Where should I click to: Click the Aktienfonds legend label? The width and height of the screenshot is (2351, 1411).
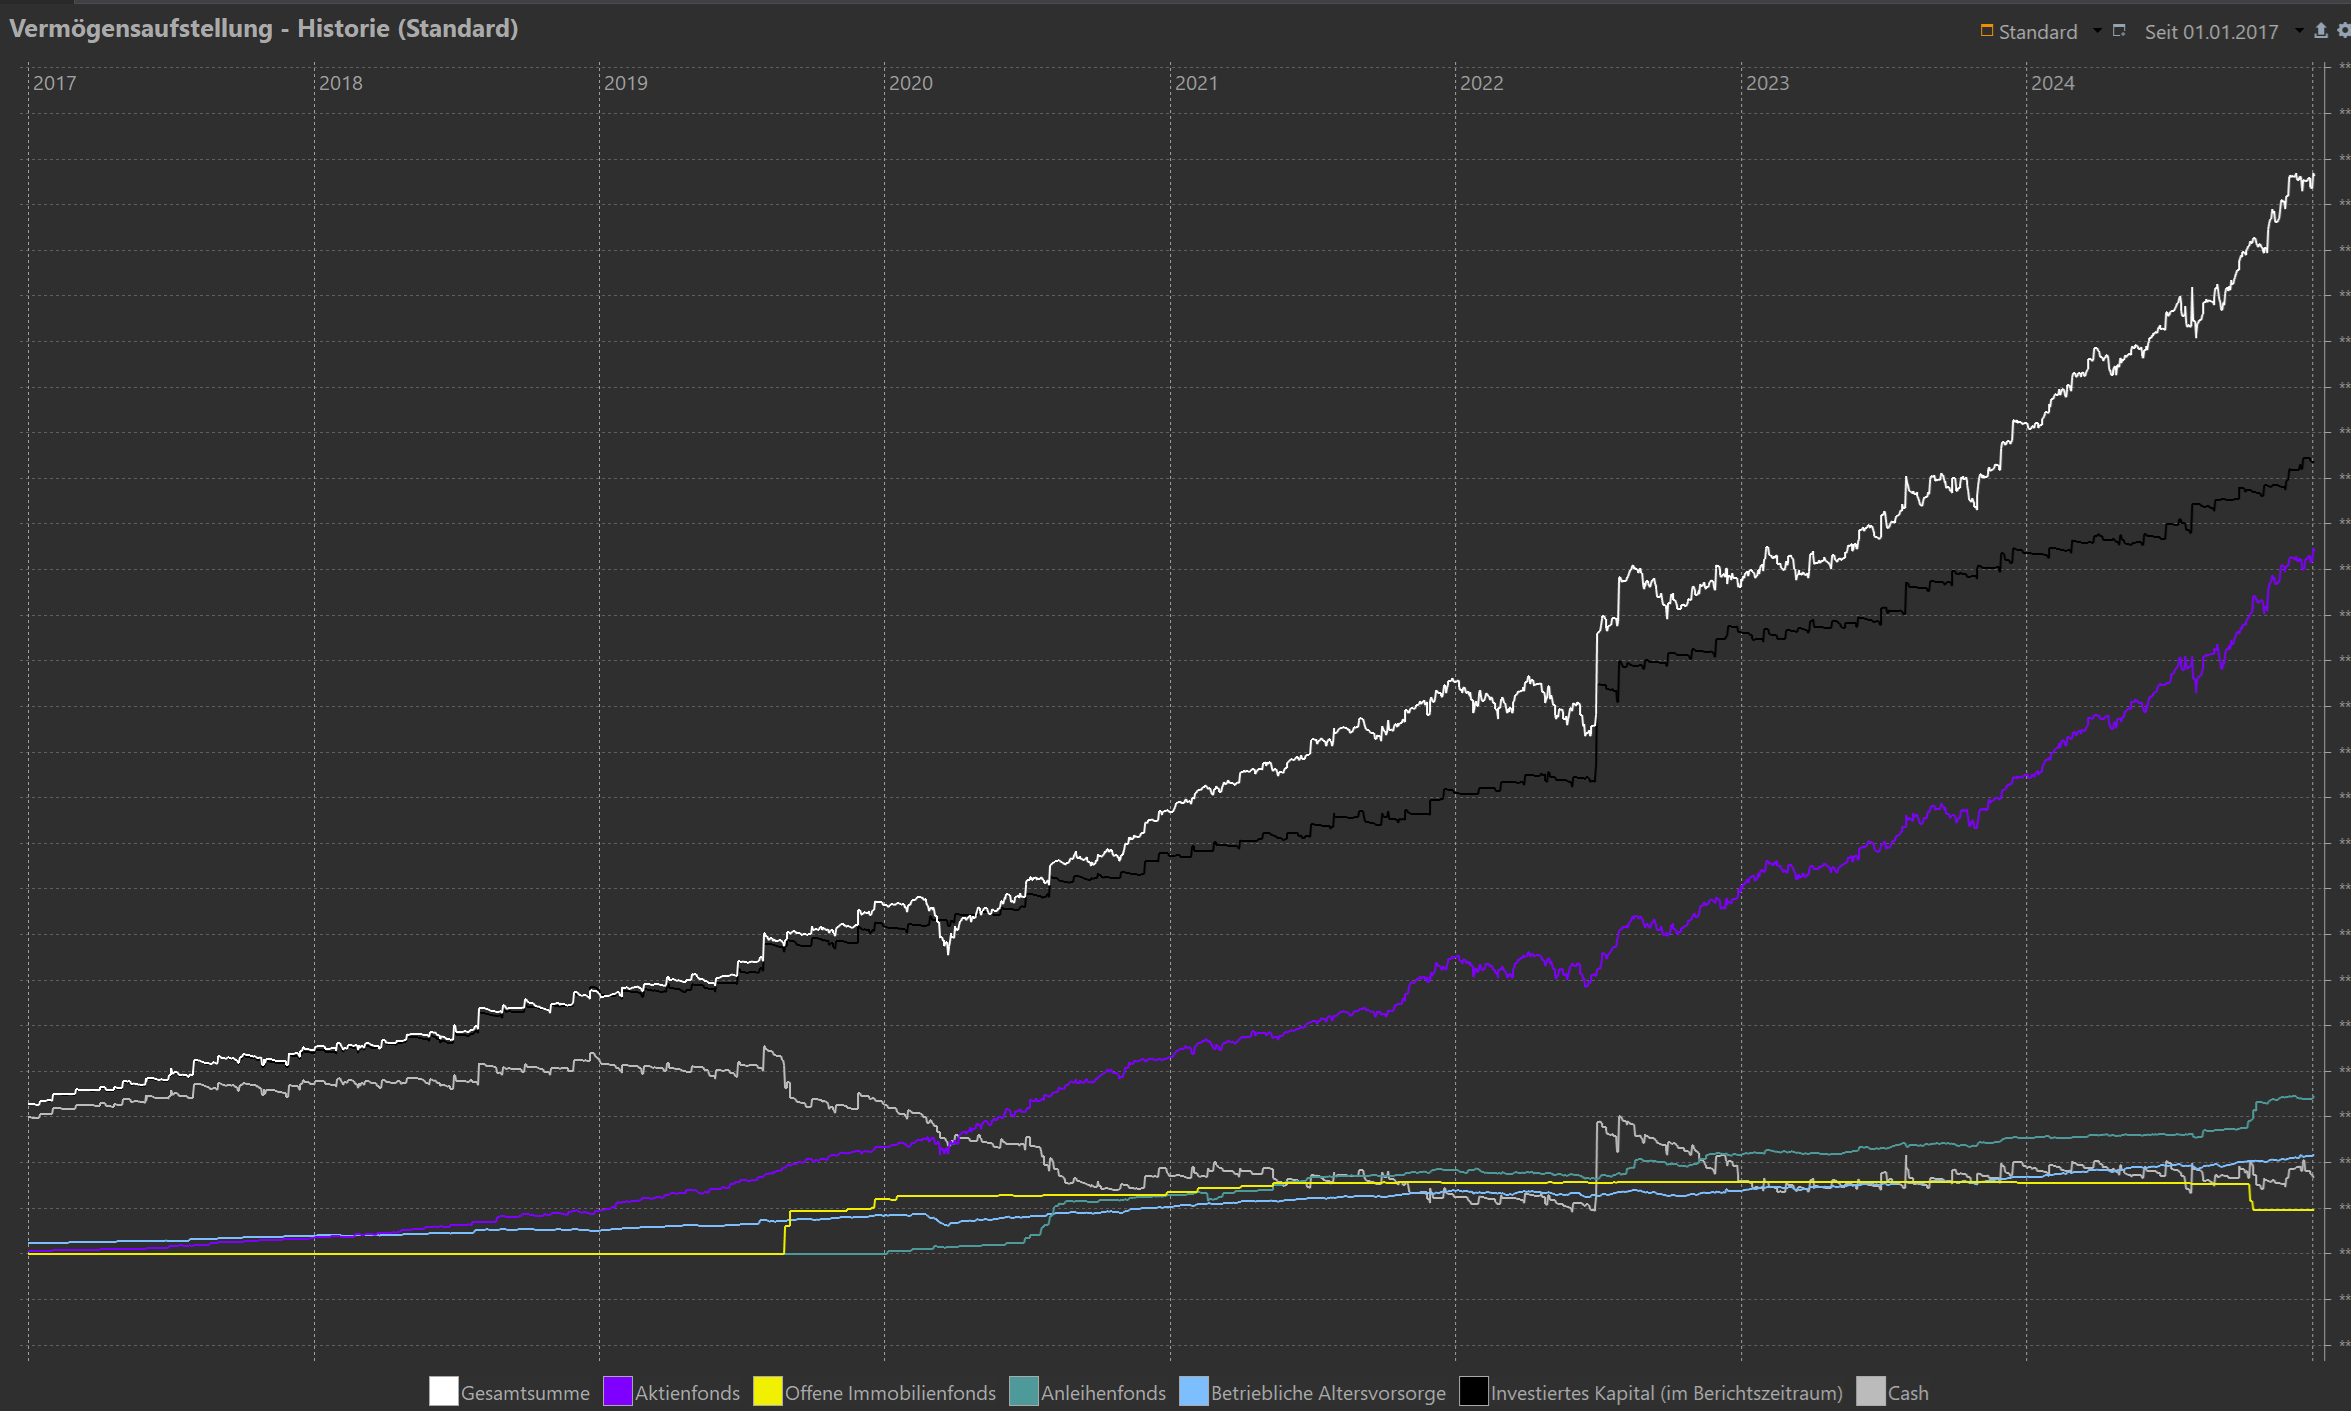pyautogui.click(x=687, y=1392)
